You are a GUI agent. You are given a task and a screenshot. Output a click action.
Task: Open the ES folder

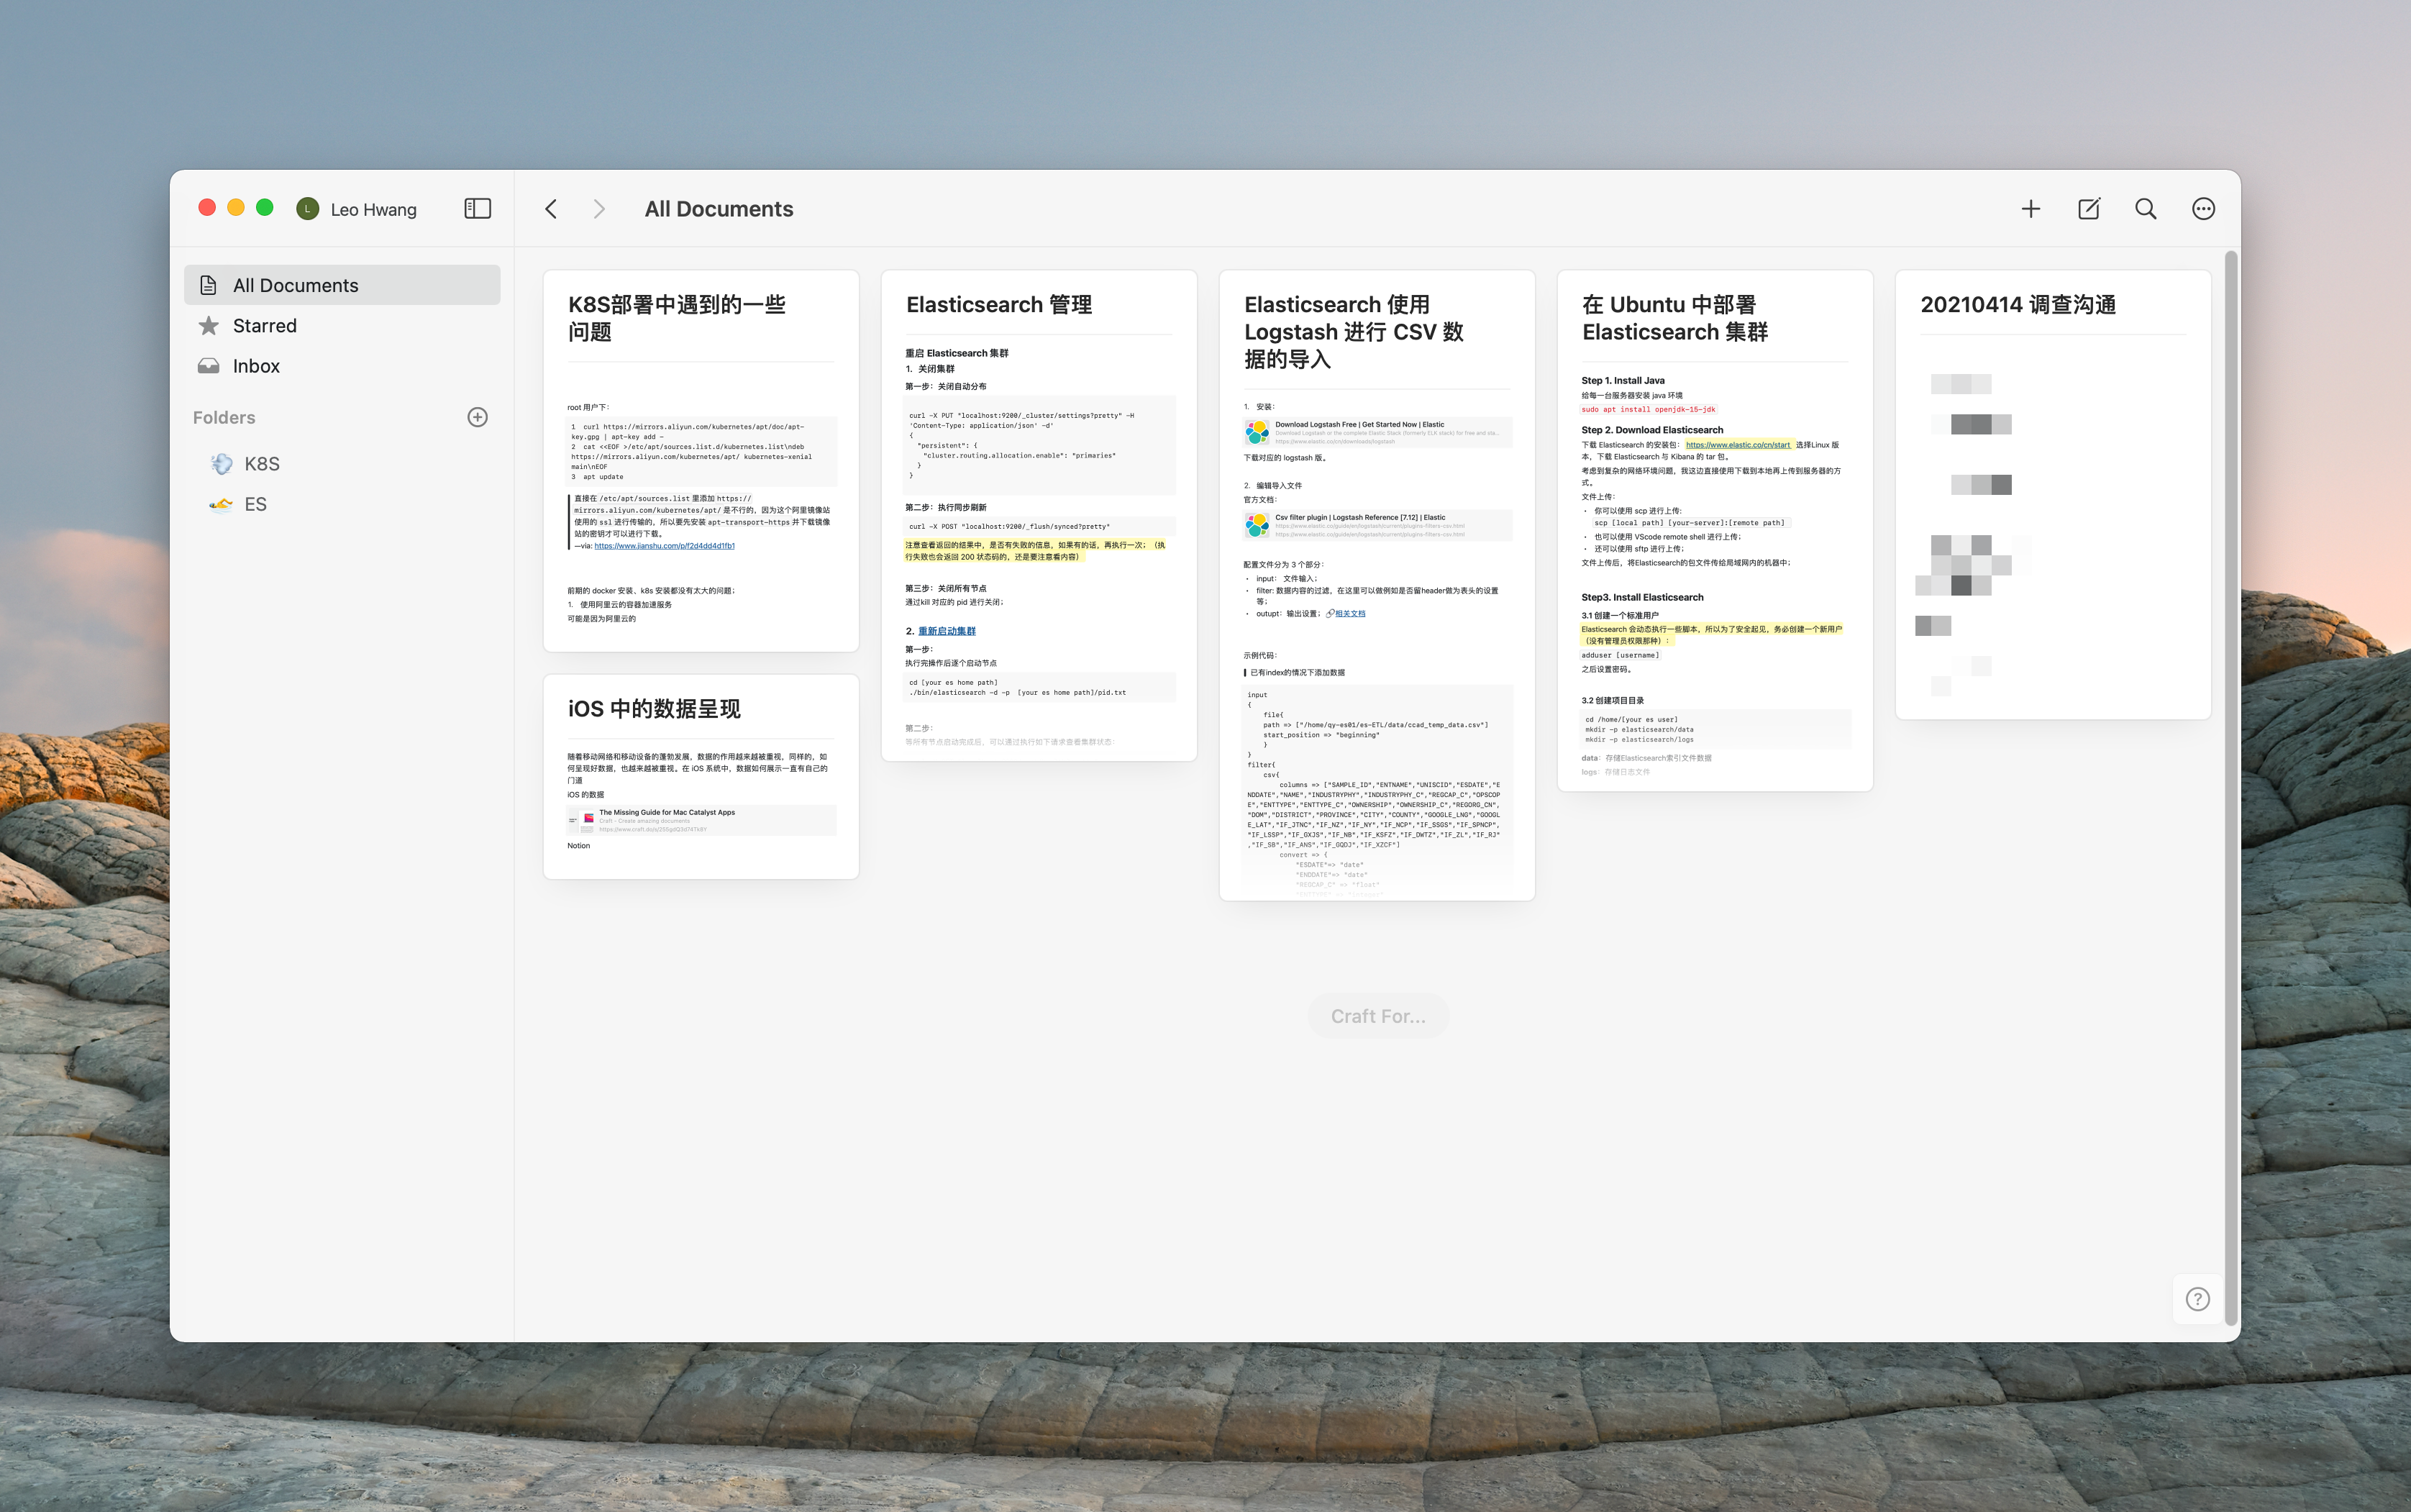pyautogui.click(x=255, y=504)
